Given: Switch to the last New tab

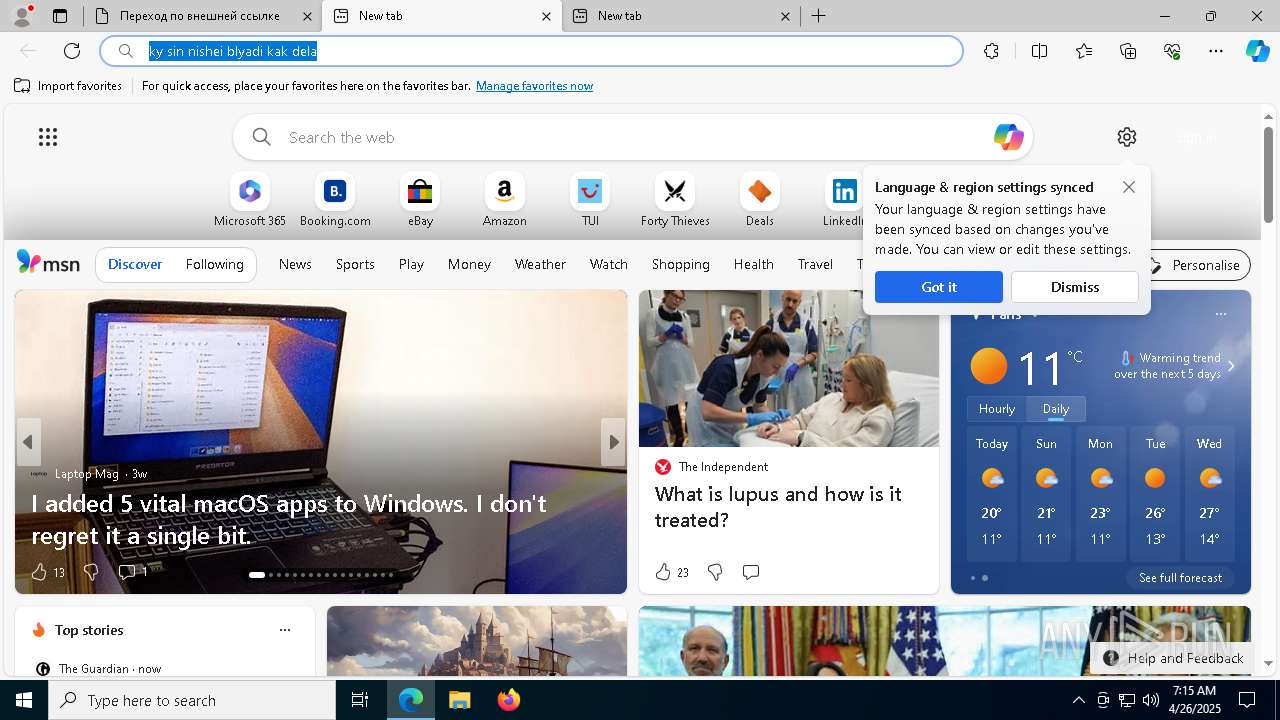Looking at the screenshot, I should coord(679,16).
